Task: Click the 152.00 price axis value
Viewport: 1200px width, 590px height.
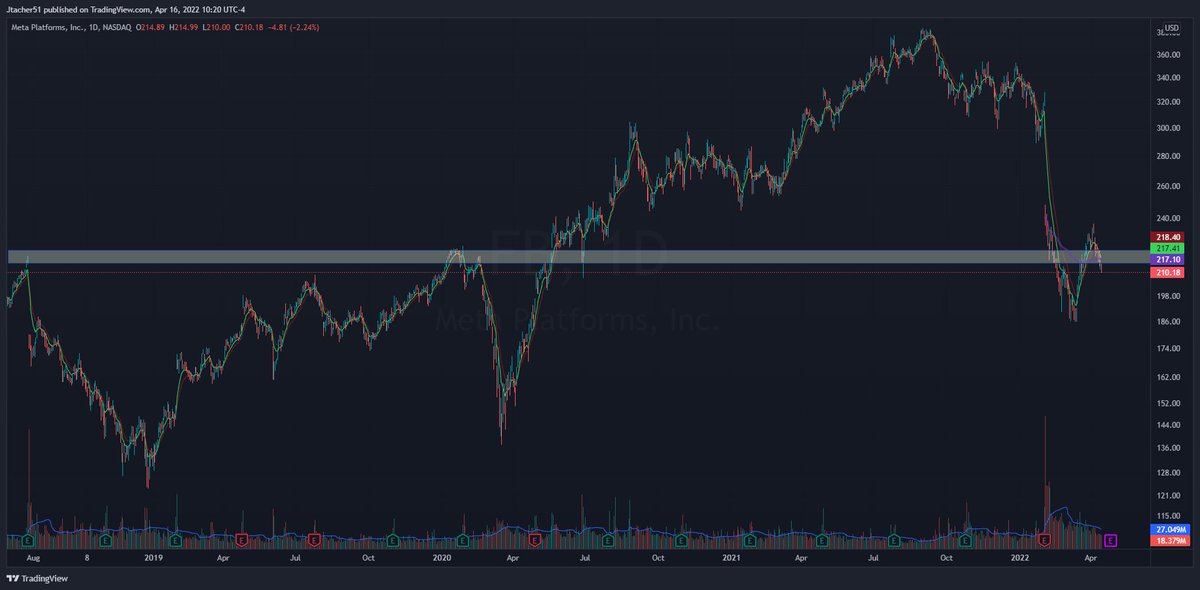Action: point(1170,403)
